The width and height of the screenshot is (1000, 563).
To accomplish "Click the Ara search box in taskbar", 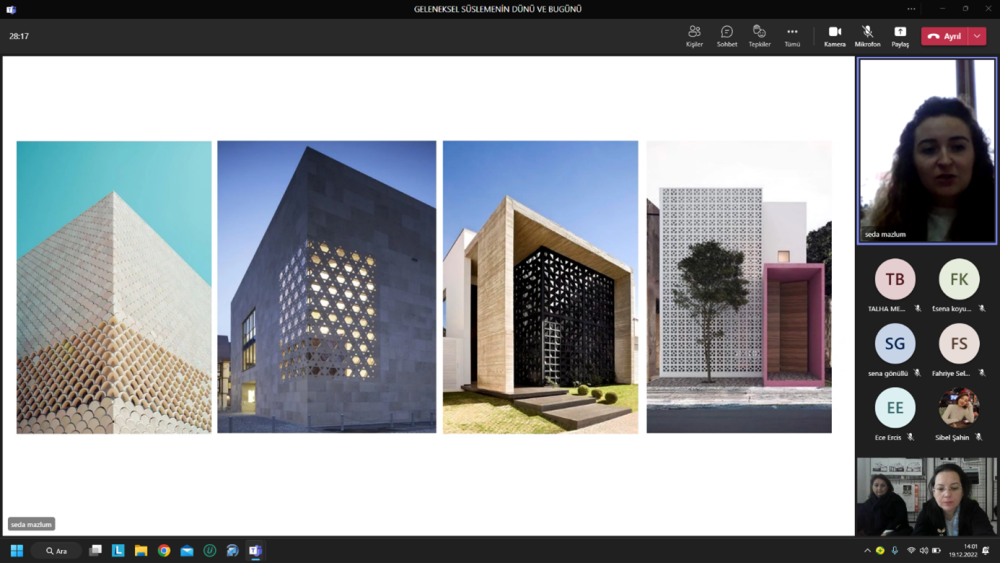I will pyautogui.click(x=57, y=551).
